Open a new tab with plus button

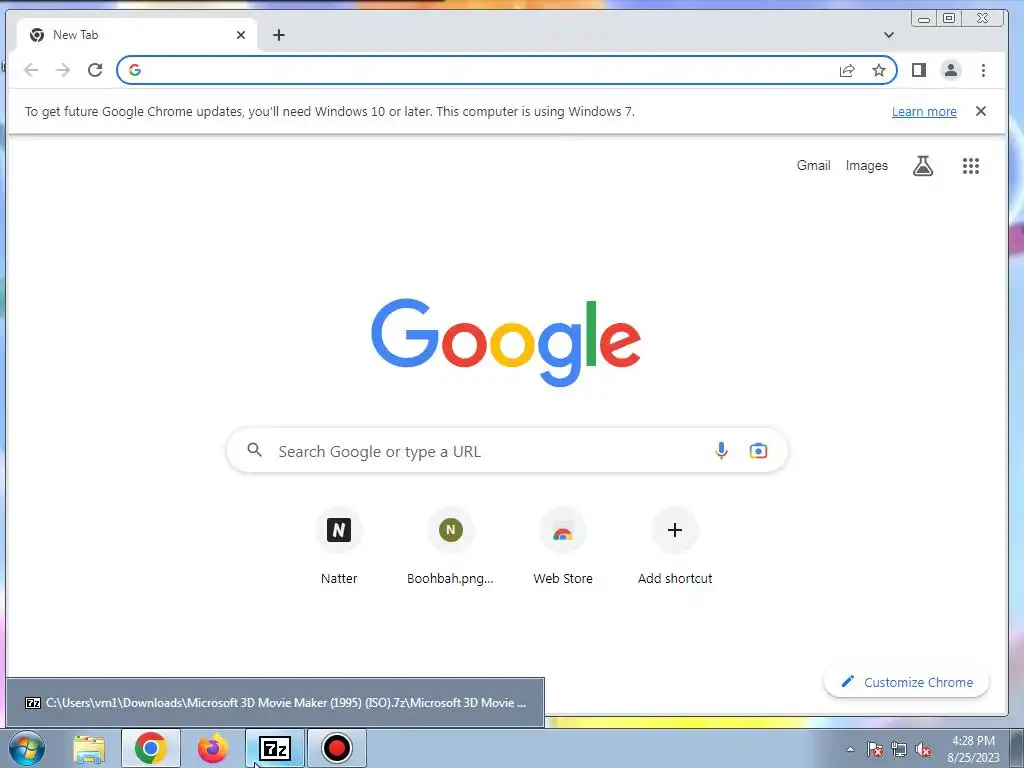279,35
